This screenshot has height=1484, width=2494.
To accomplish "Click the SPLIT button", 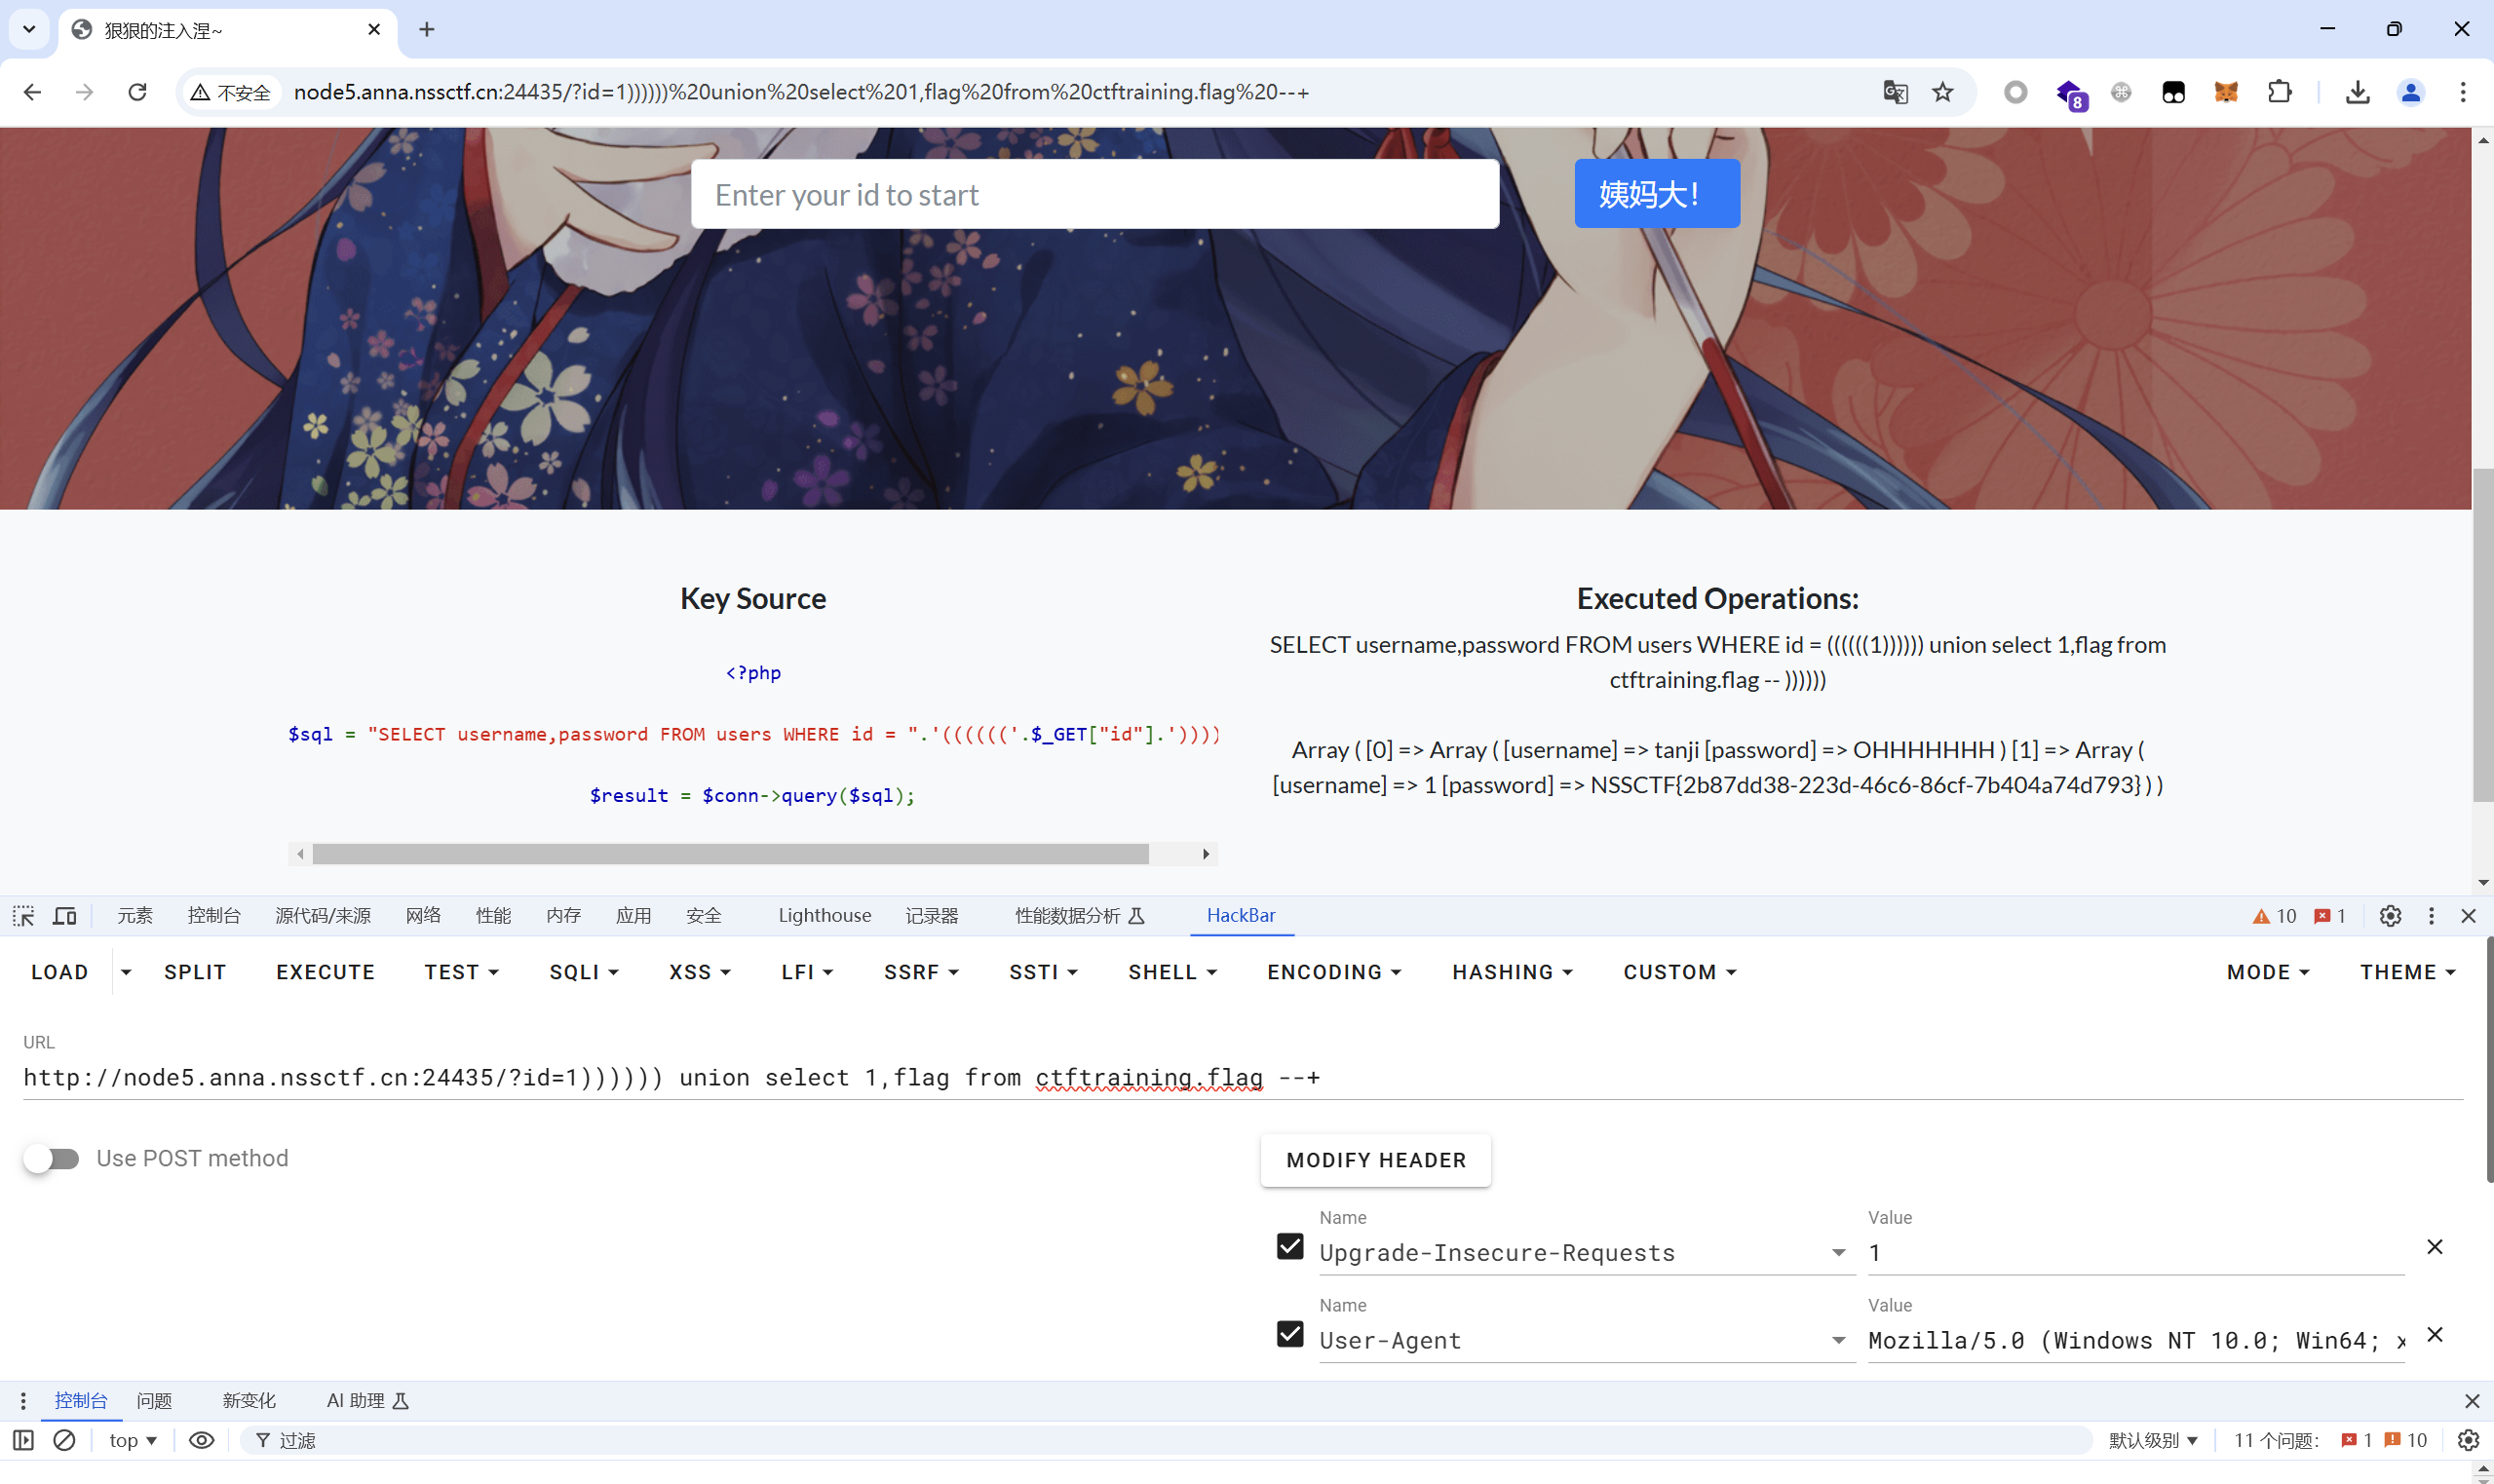I will click(x=195, y=972).
